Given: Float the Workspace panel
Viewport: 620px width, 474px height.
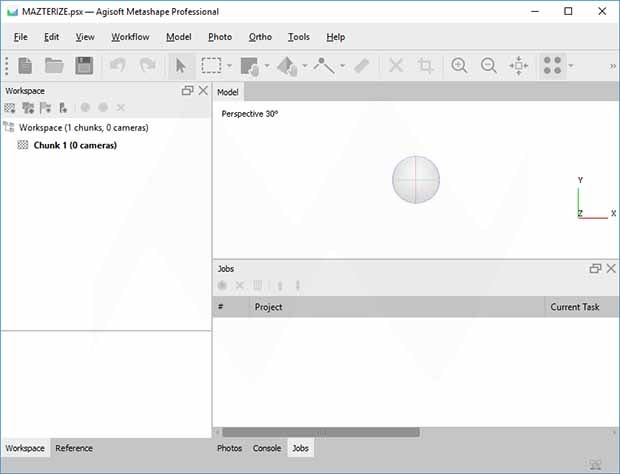Looking at the screenshot, I should pyautogui.click(x=187, y=91).
